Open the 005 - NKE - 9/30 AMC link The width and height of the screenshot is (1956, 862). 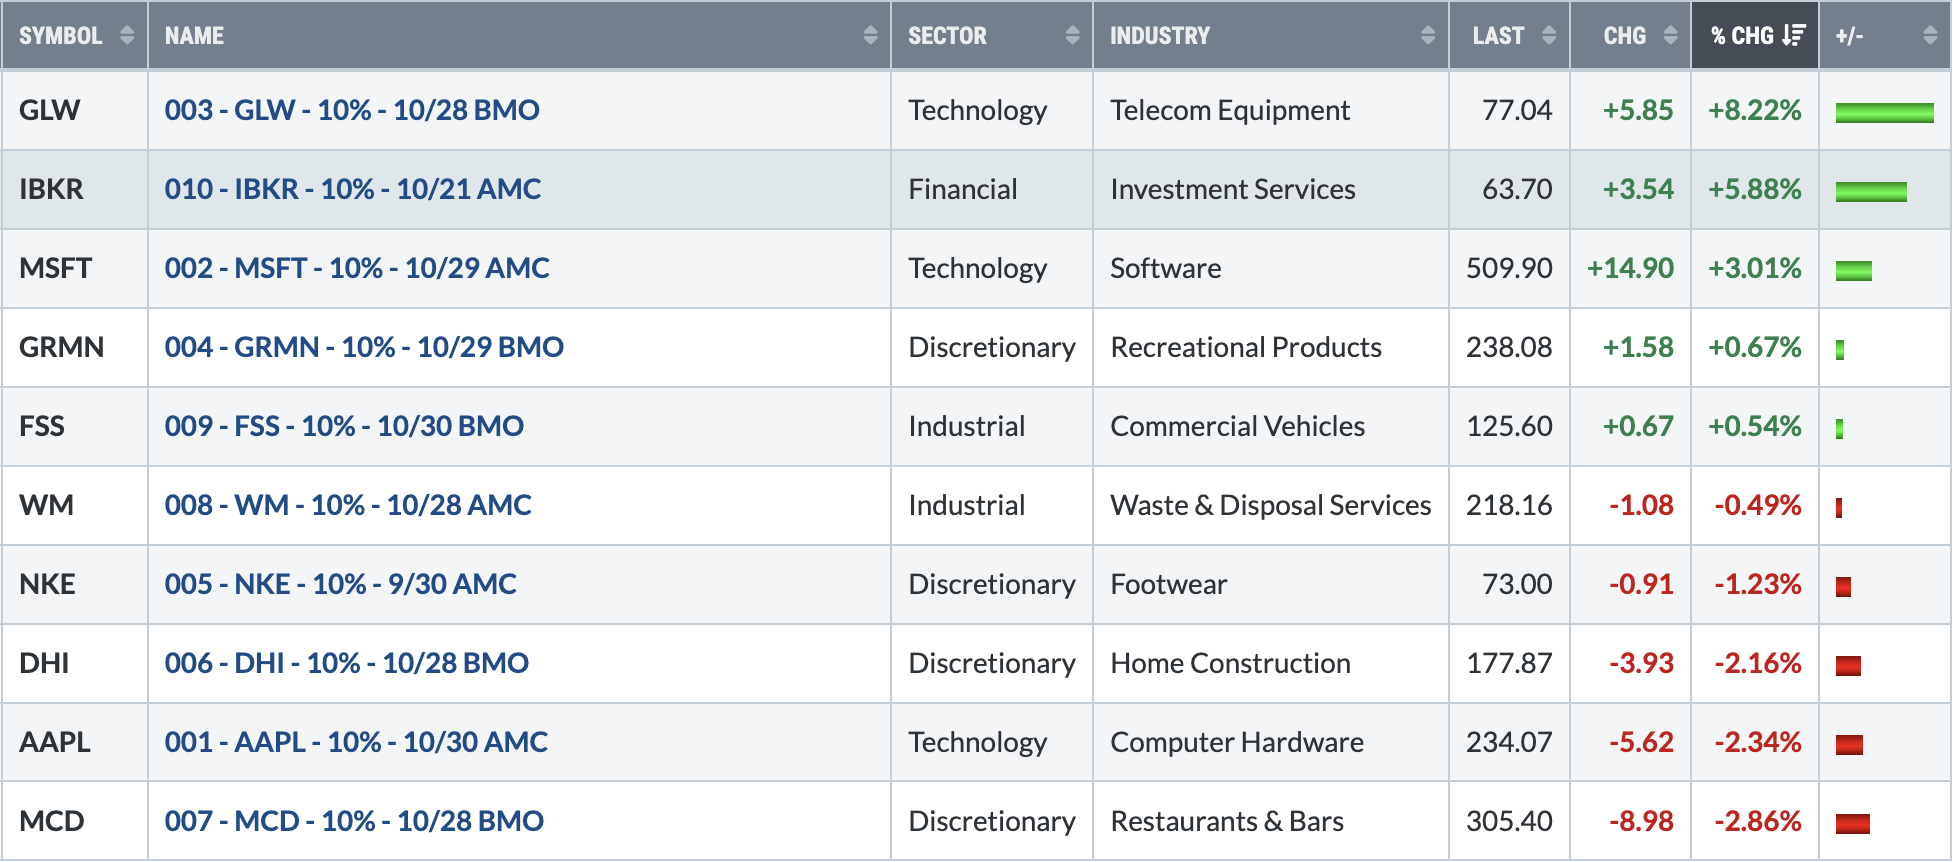(x=341, y=584)
